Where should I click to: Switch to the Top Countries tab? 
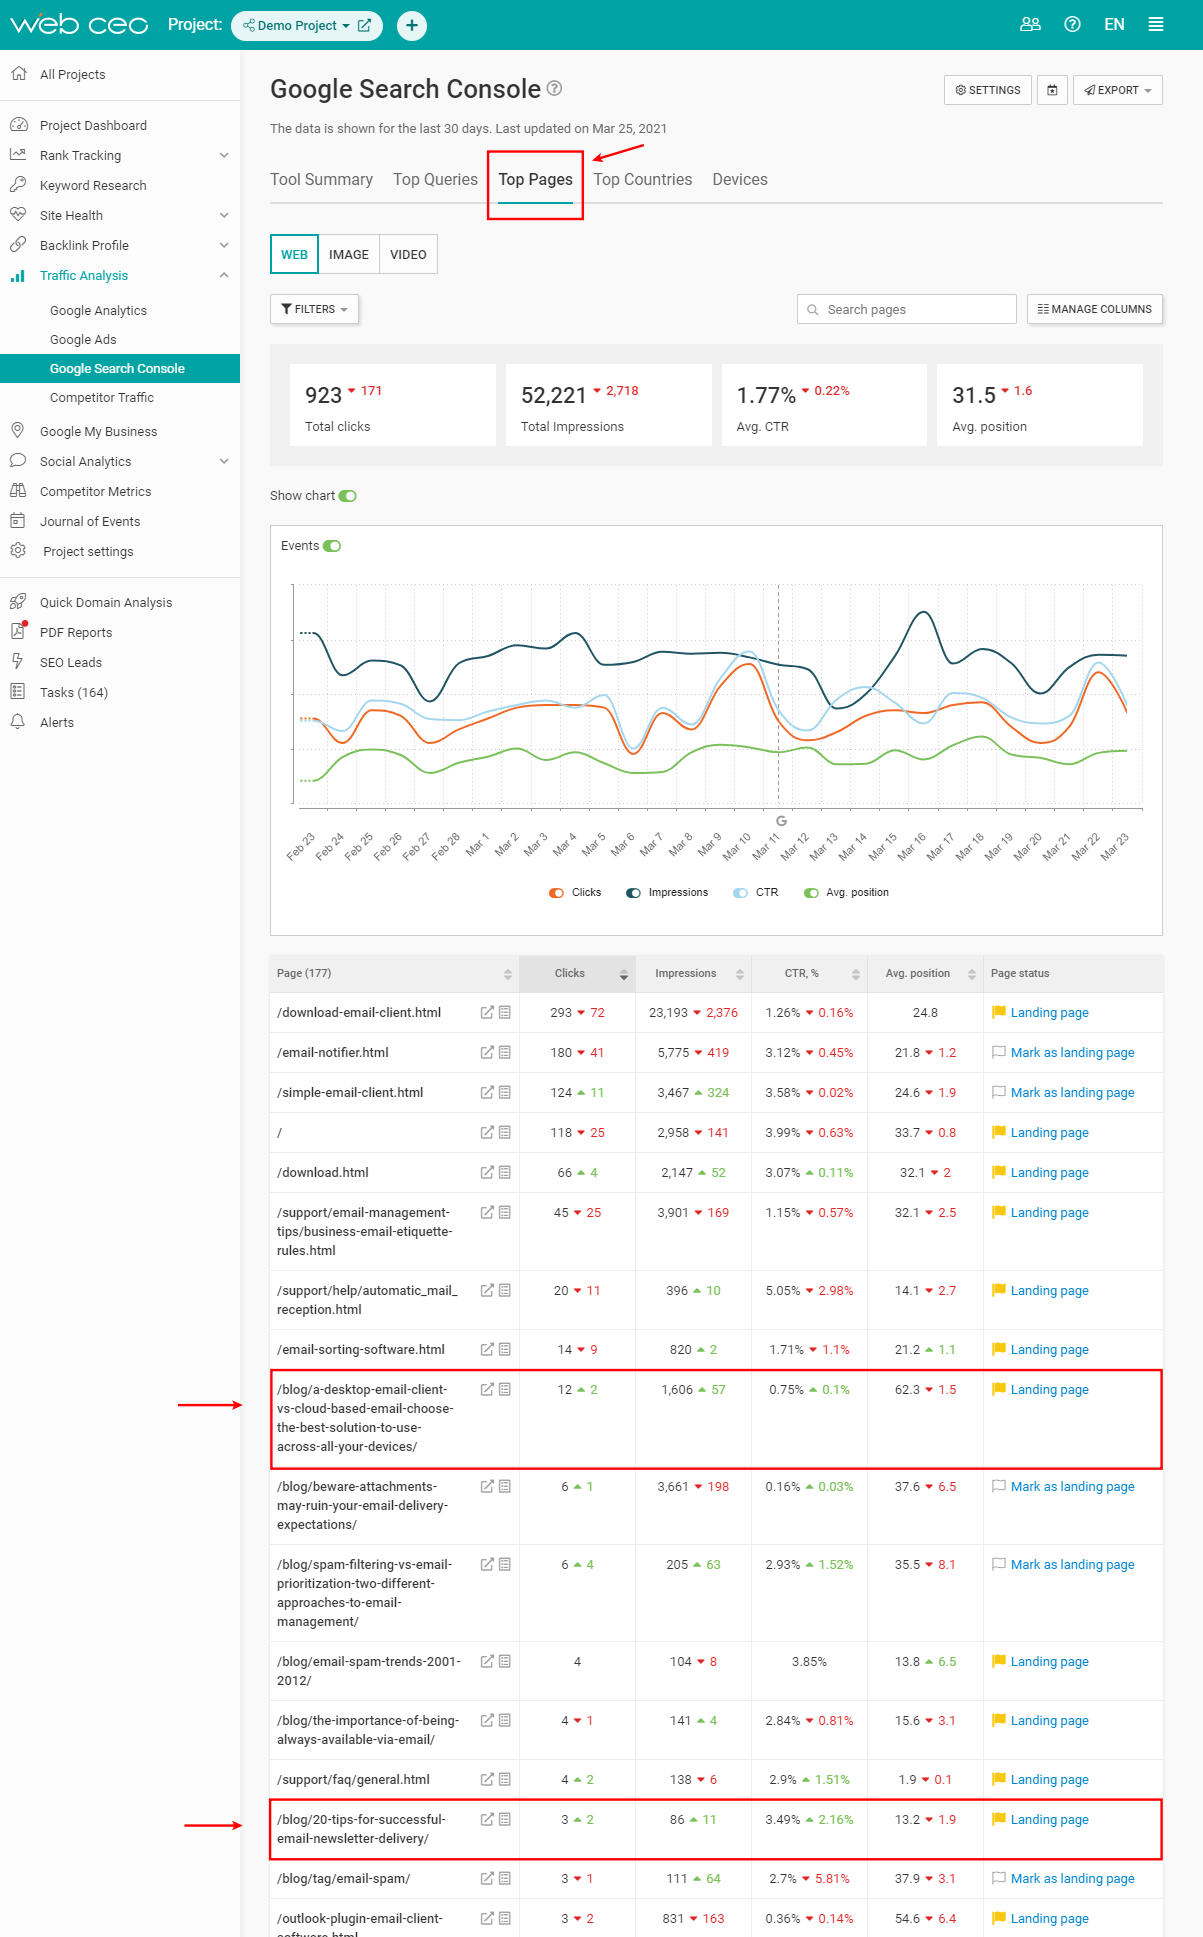642,179
